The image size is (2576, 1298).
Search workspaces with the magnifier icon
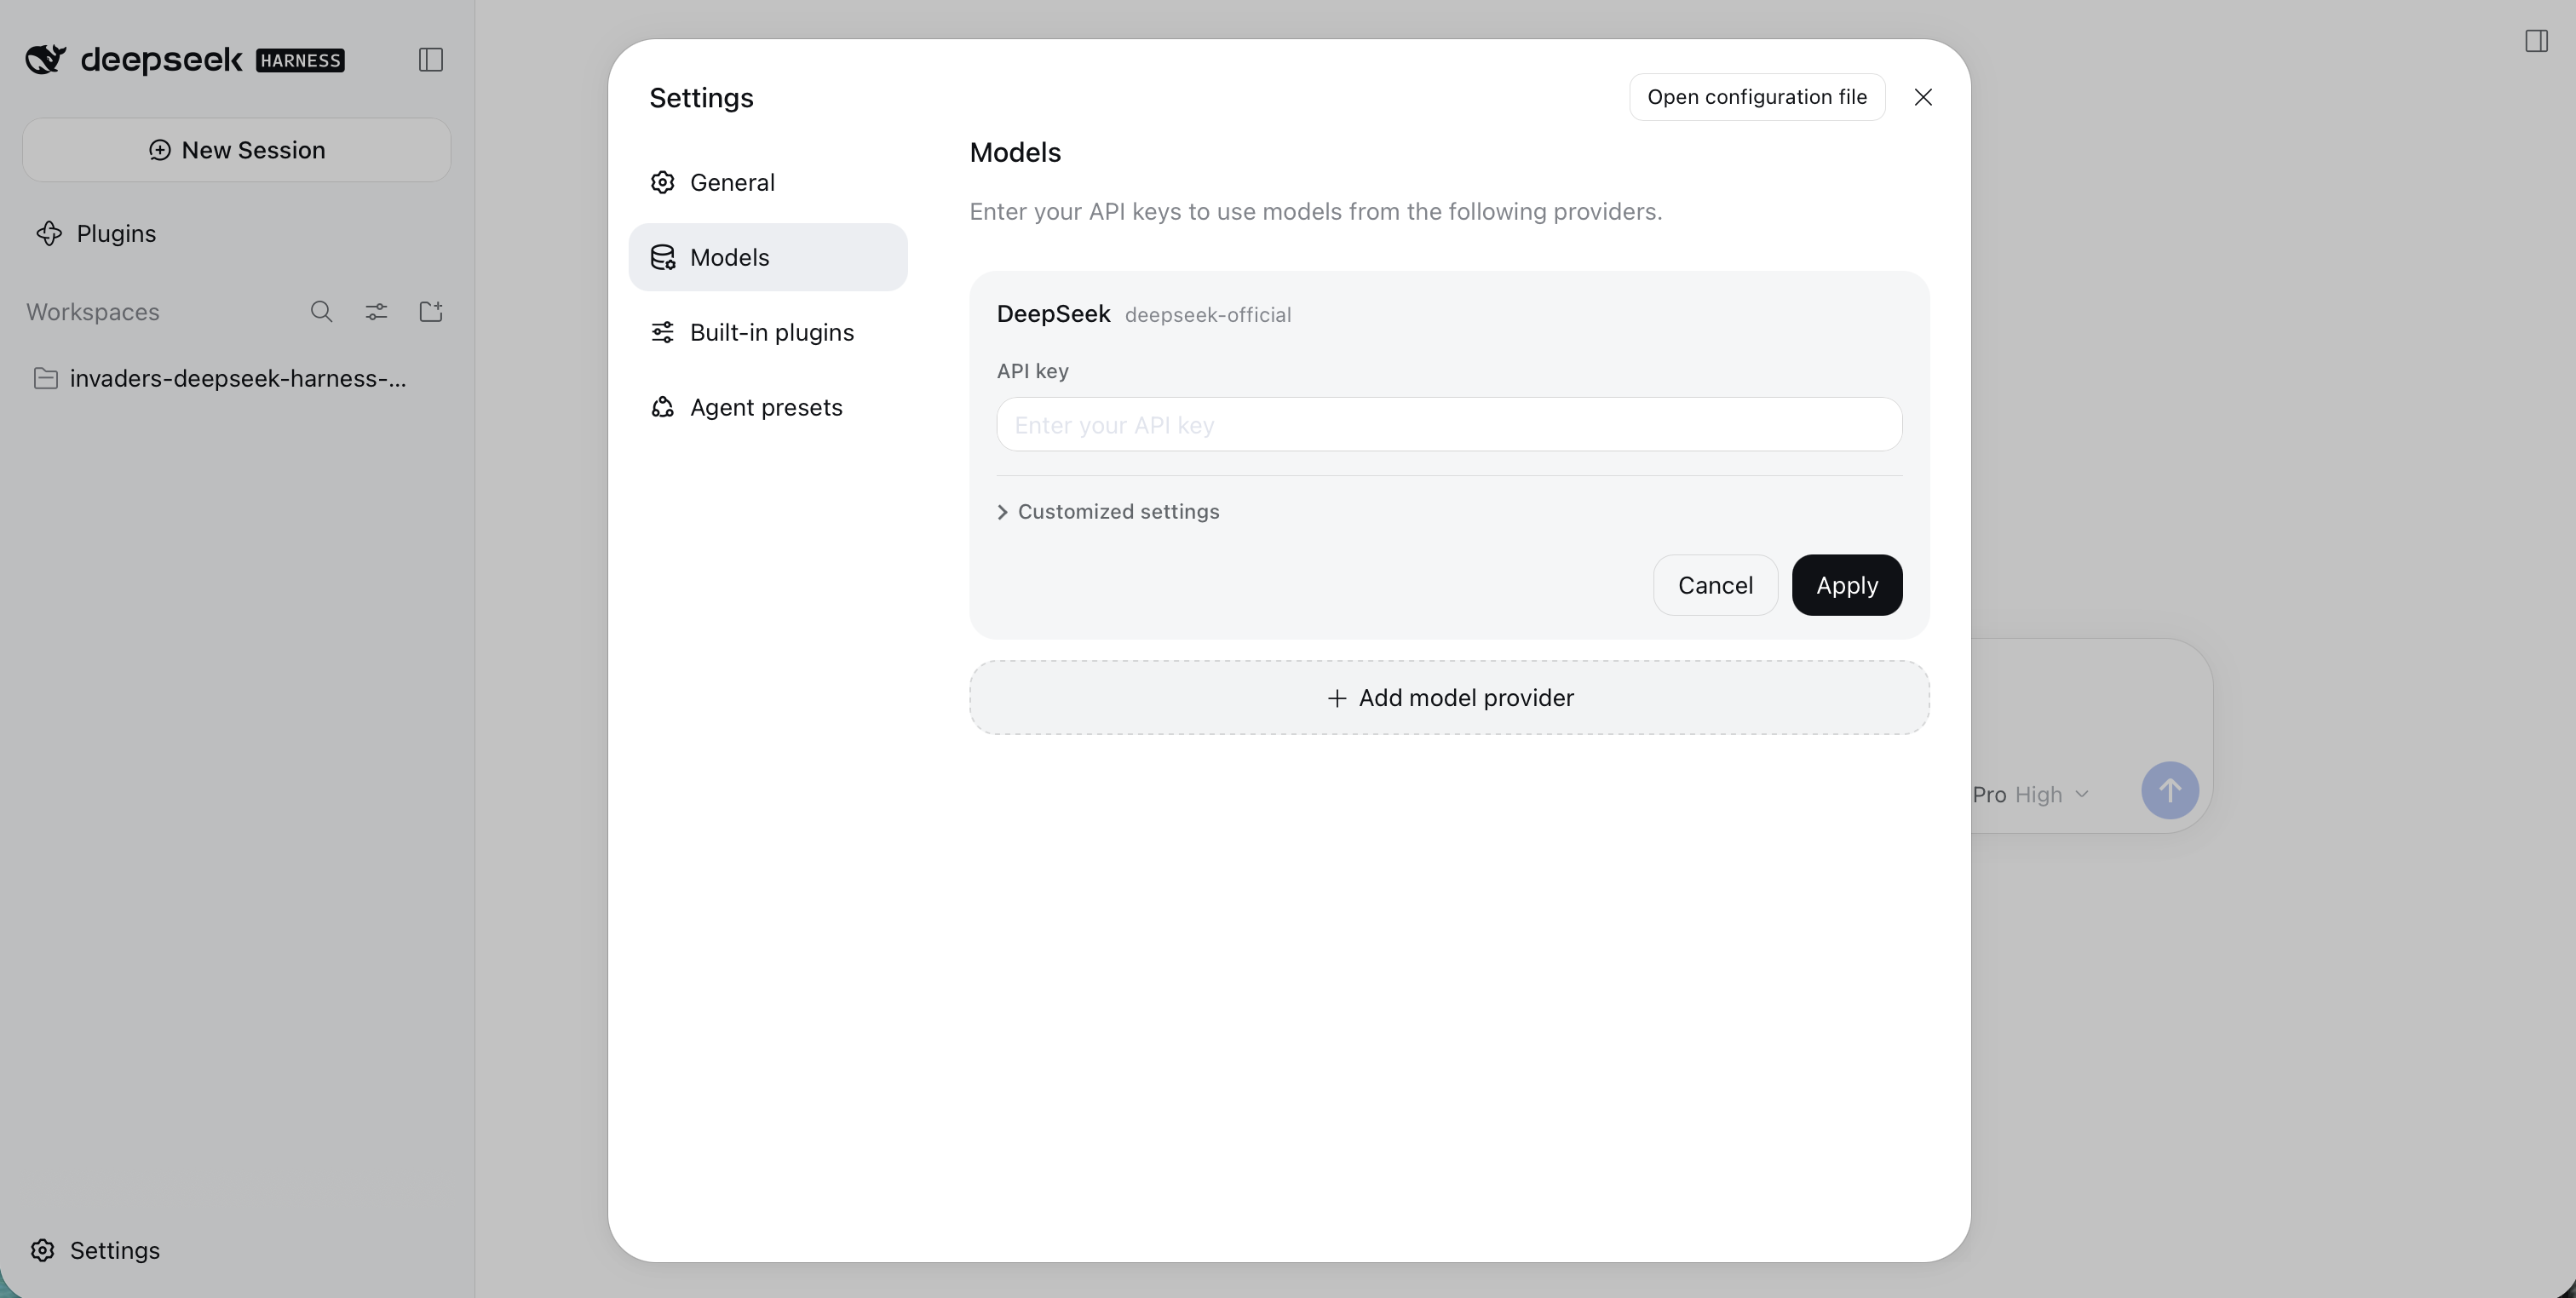[x=321, y=312]
